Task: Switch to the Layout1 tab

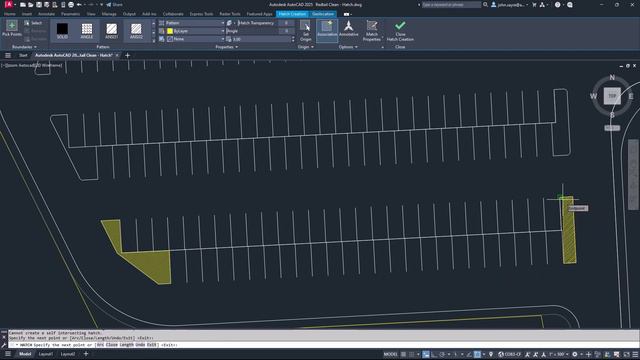Action: 46,354
